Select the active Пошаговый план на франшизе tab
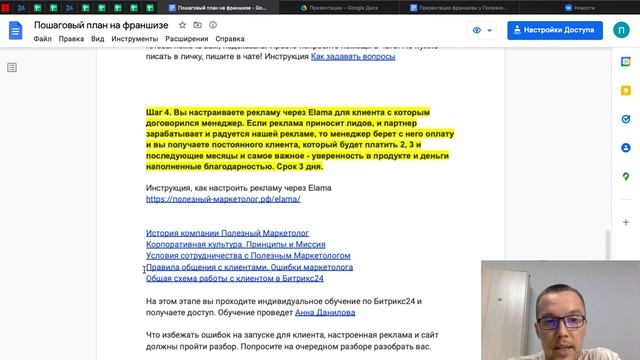This screenshot has height=360, width=640. [218, 8]
